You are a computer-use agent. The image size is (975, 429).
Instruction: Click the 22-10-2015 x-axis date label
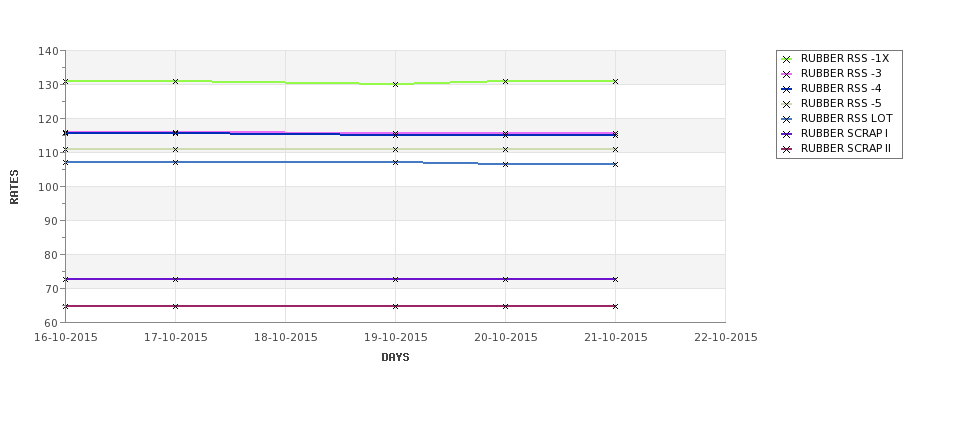click(x=726, y=338)
